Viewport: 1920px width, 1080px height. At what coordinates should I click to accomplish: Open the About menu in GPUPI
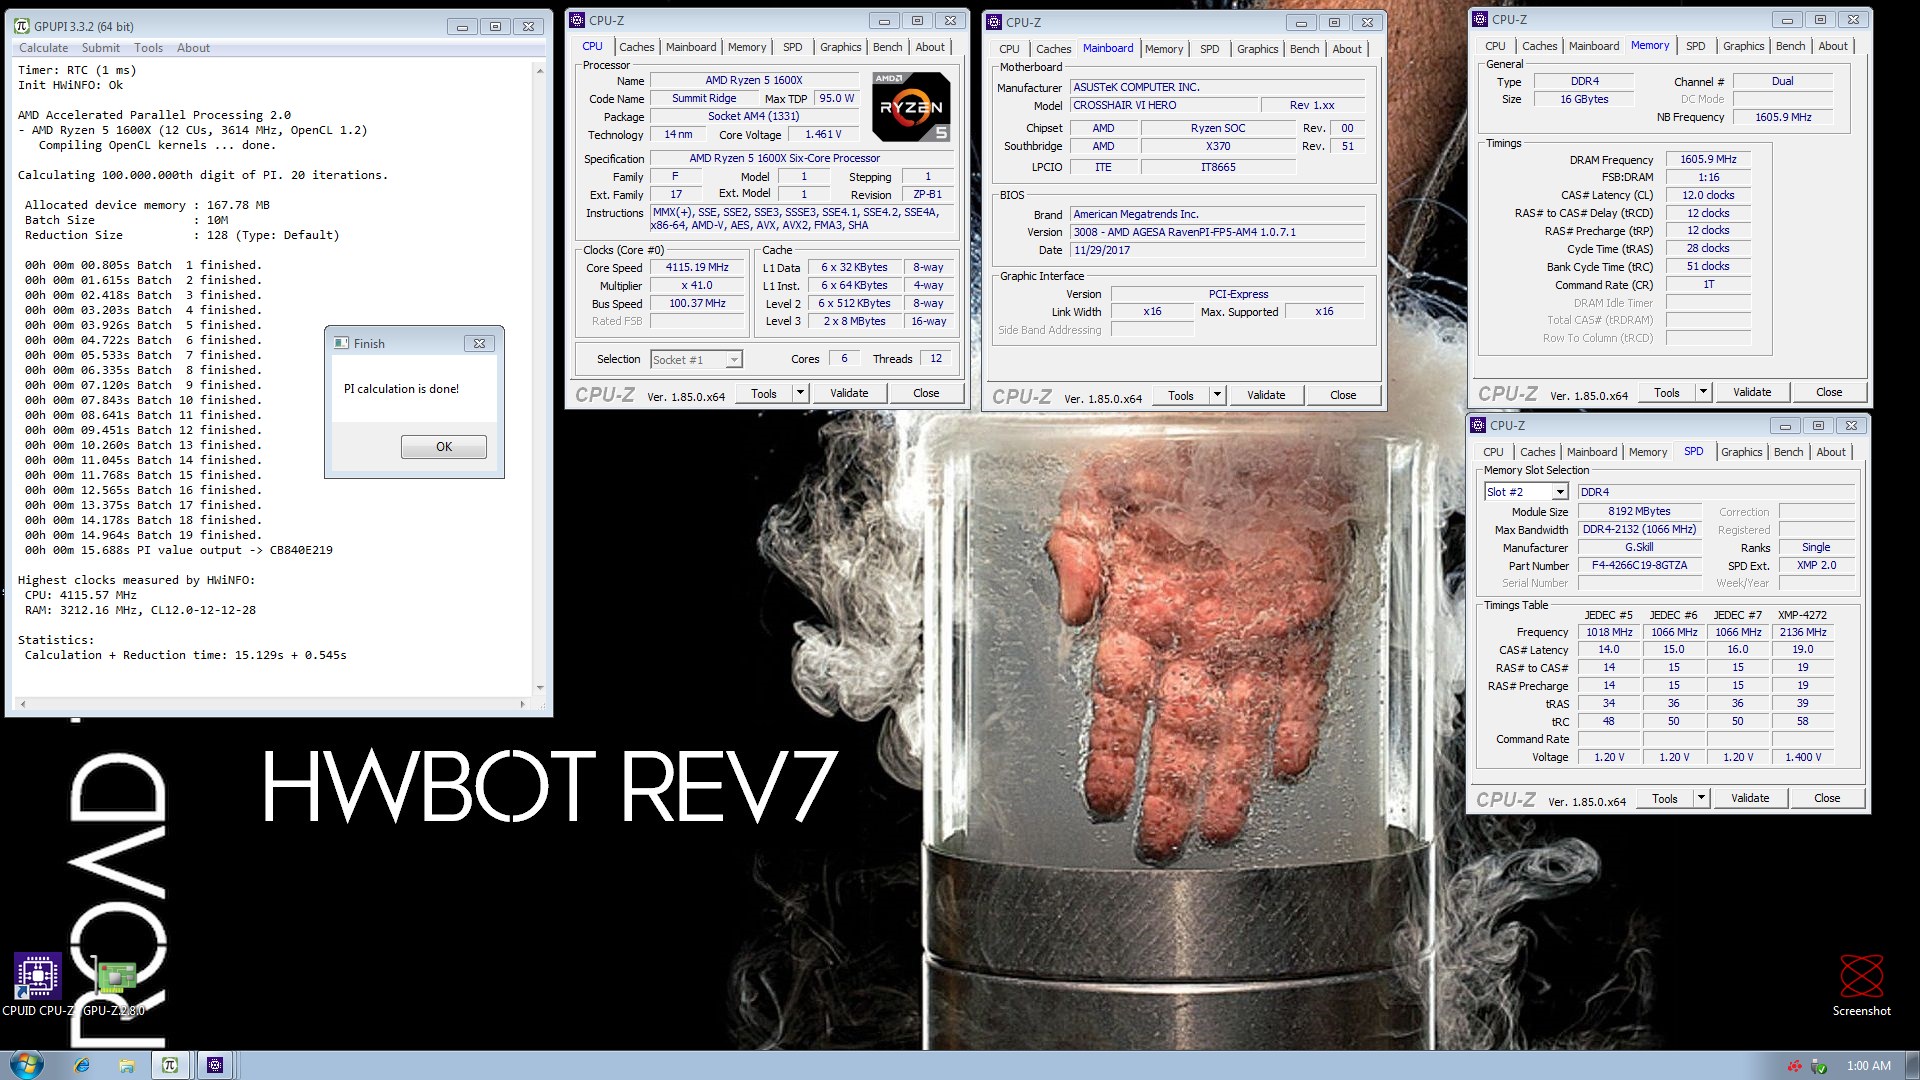point(193,48)
